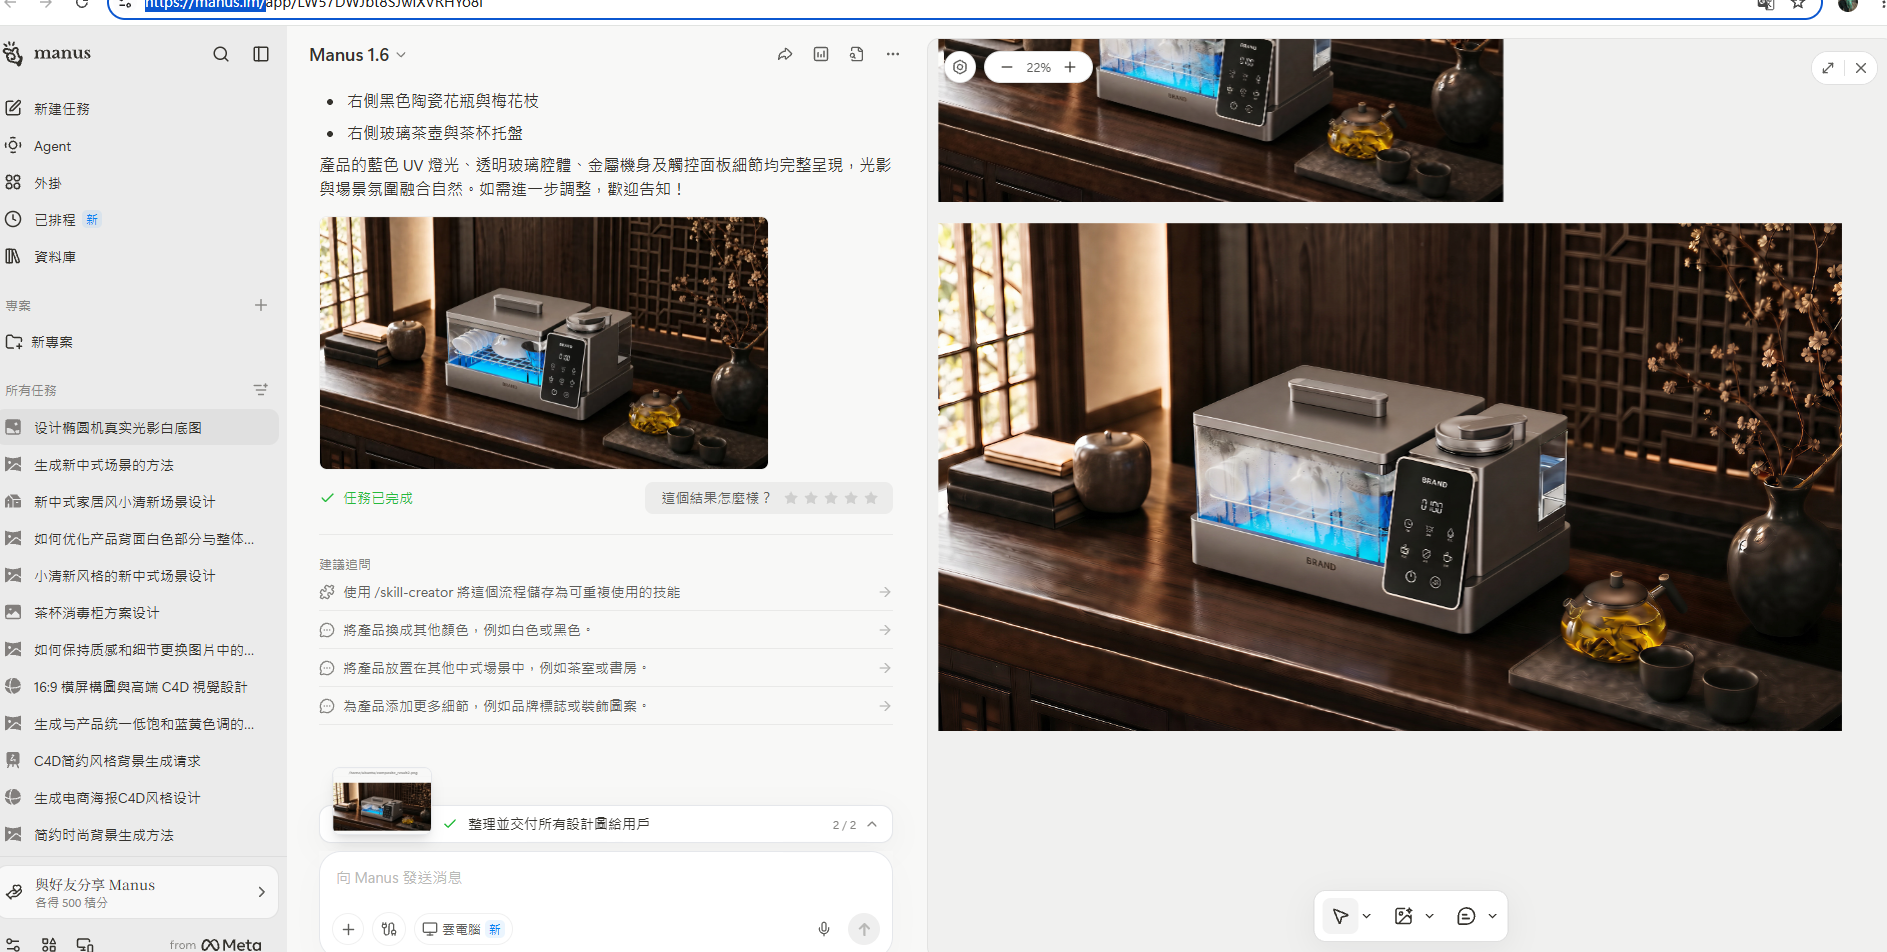Focus the 向 Manus 發送消息 message box

point(606,878)
